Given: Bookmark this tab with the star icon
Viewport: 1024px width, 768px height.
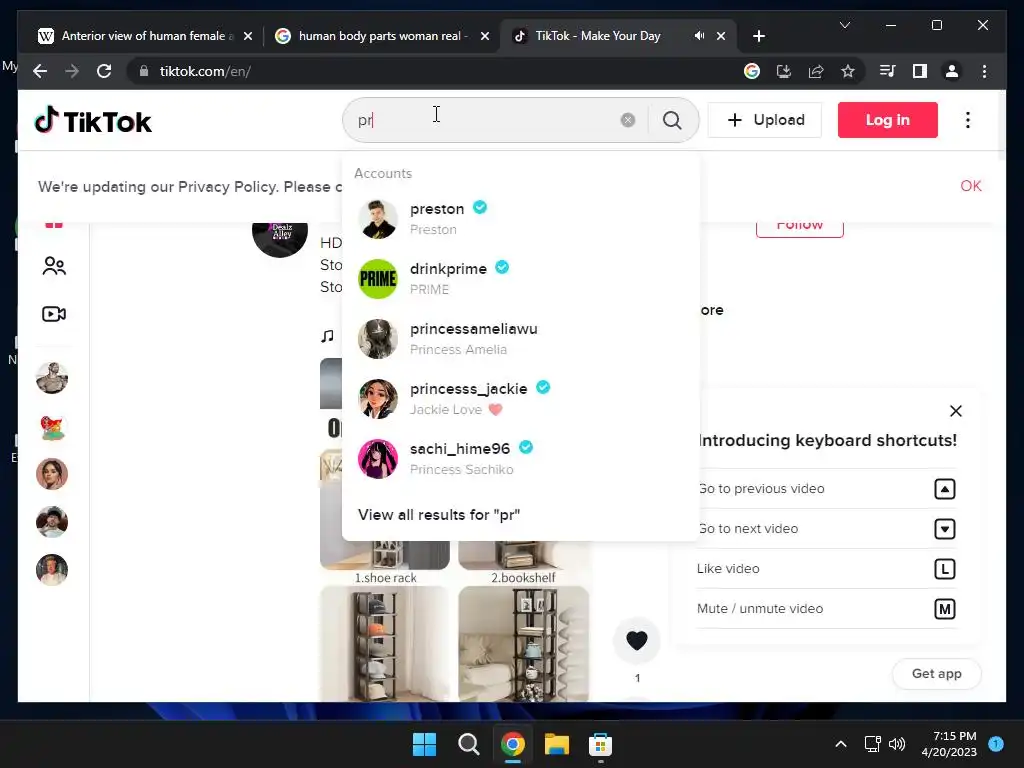Looking at the screenshot, I should point(848,71).
